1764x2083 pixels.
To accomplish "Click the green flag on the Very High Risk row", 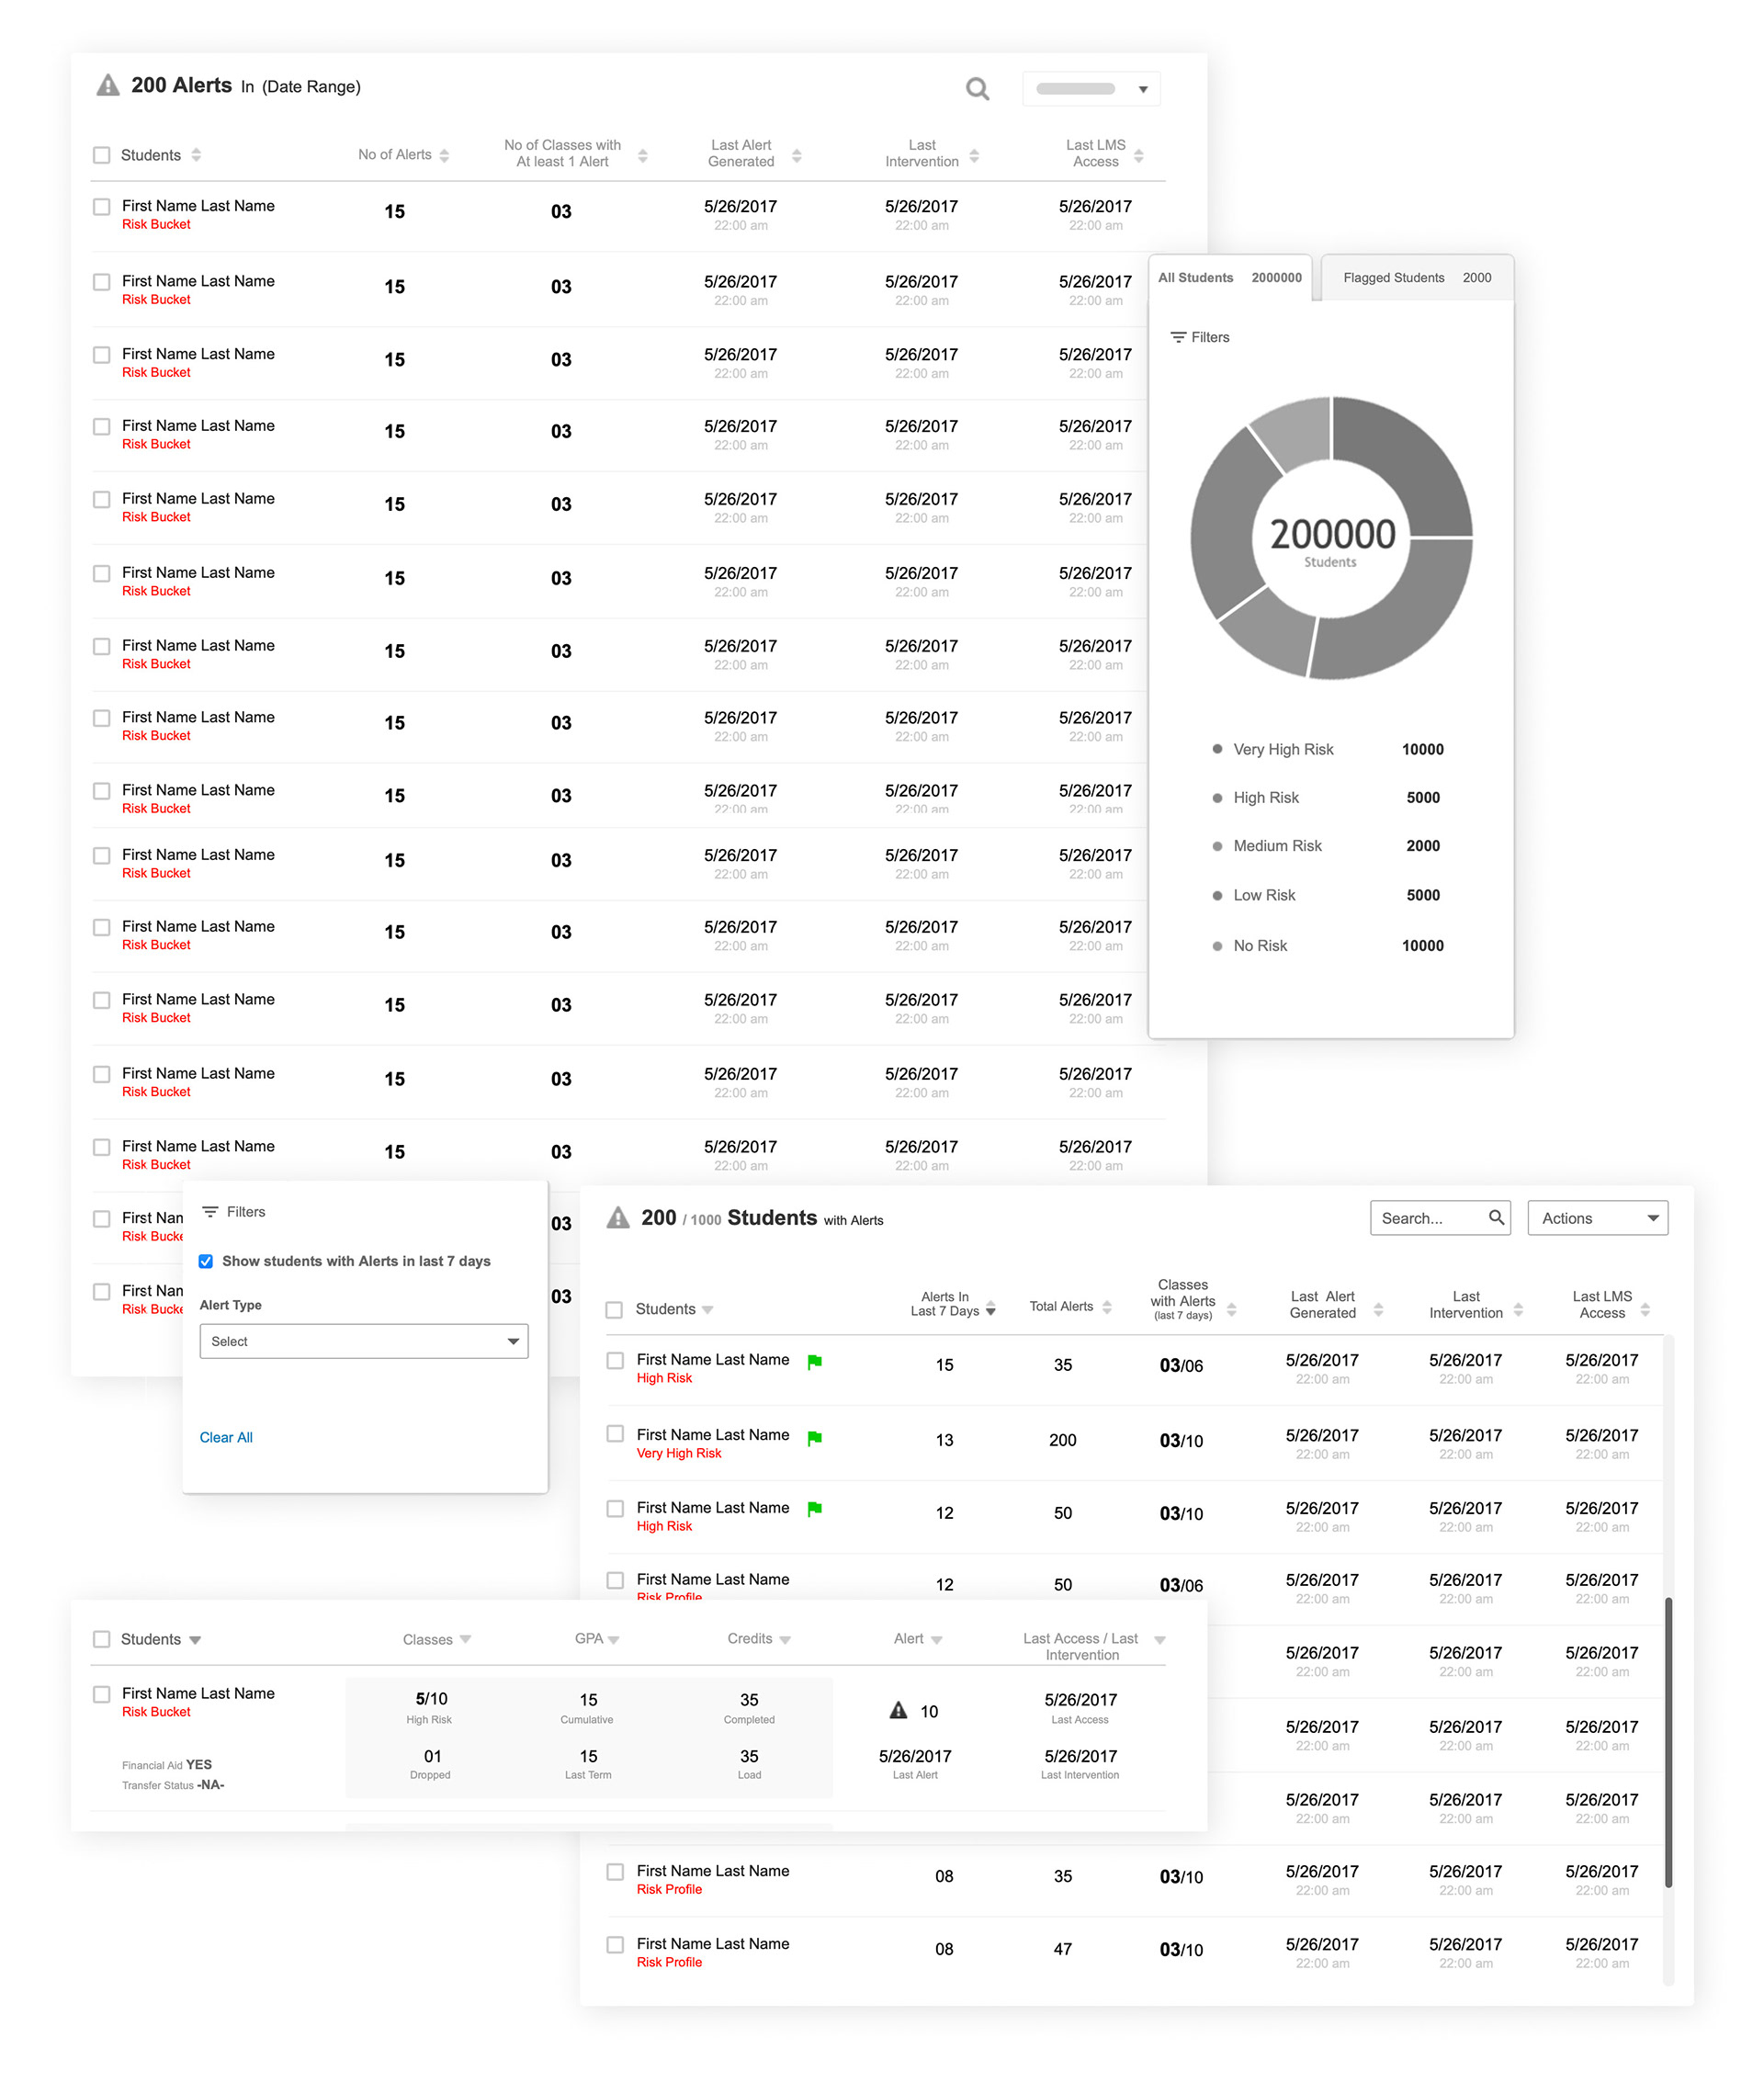I will (815, 1437).
